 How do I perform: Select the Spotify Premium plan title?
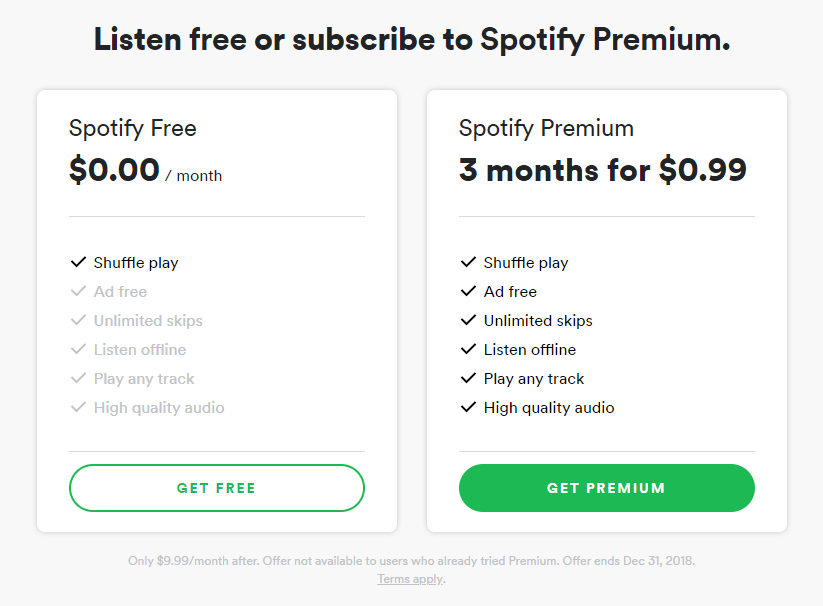546,129
